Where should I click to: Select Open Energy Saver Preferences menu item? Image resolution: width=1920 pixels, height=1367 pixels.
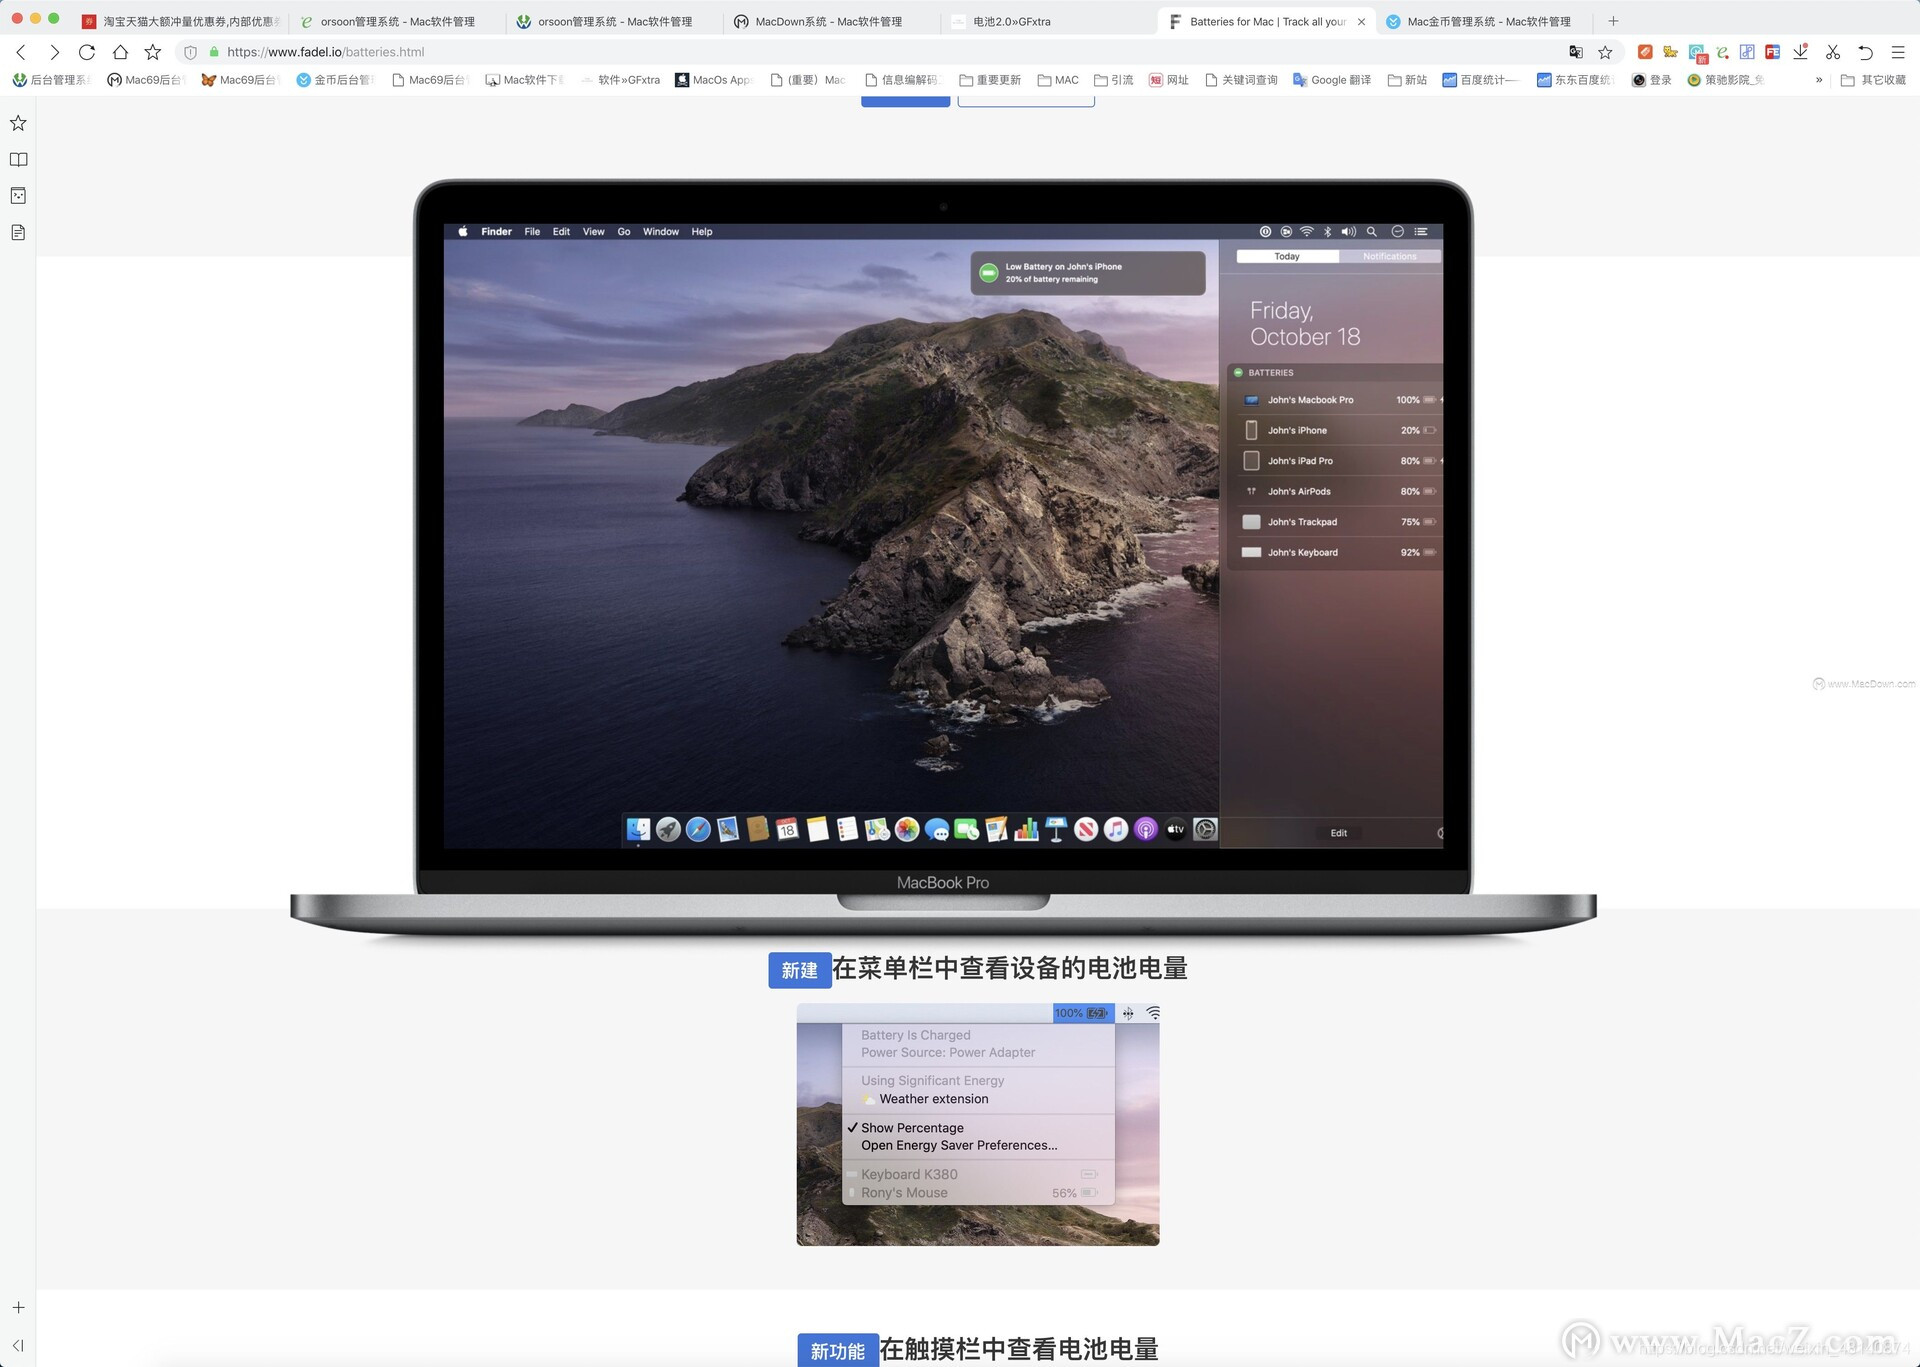(x=959, y=1144)
